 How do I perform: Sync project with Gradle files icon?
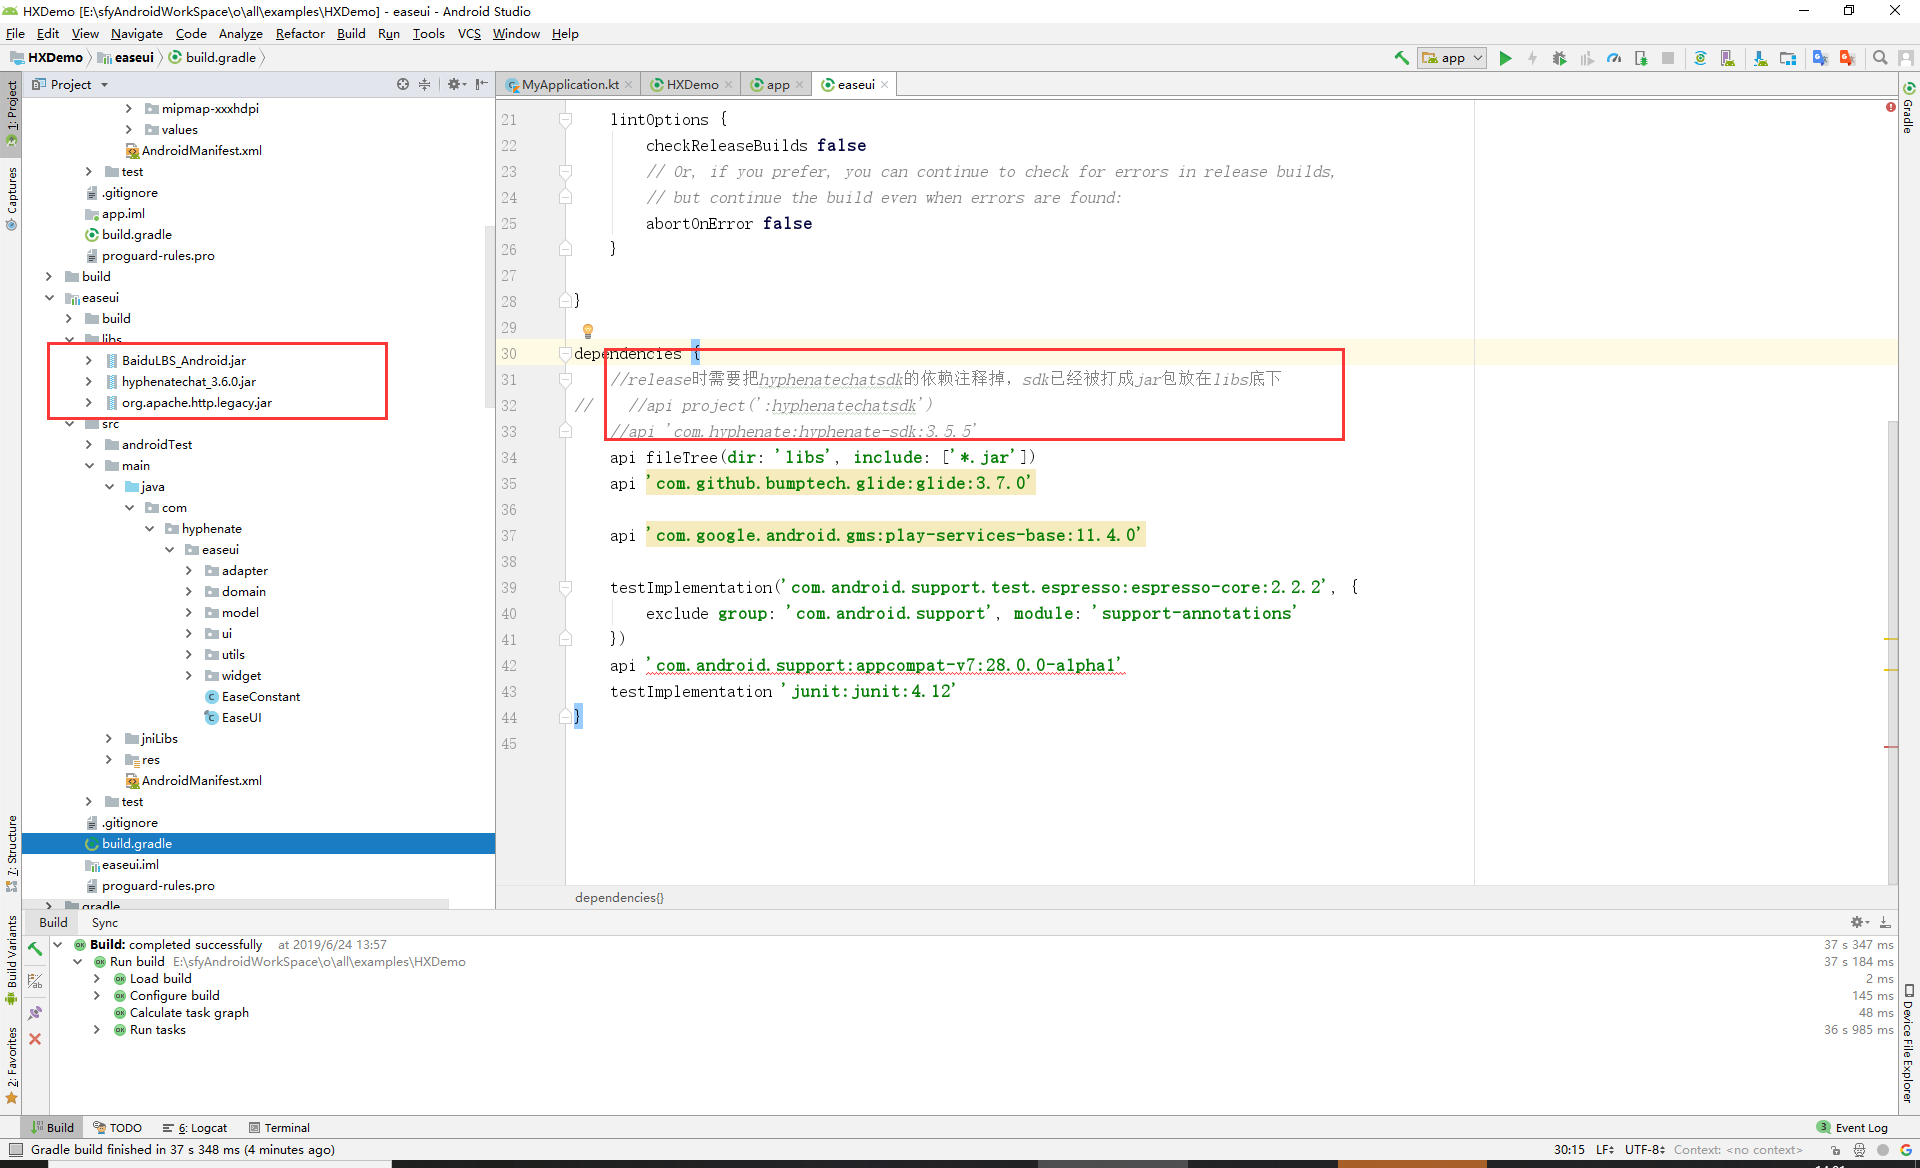[1700, 58]
